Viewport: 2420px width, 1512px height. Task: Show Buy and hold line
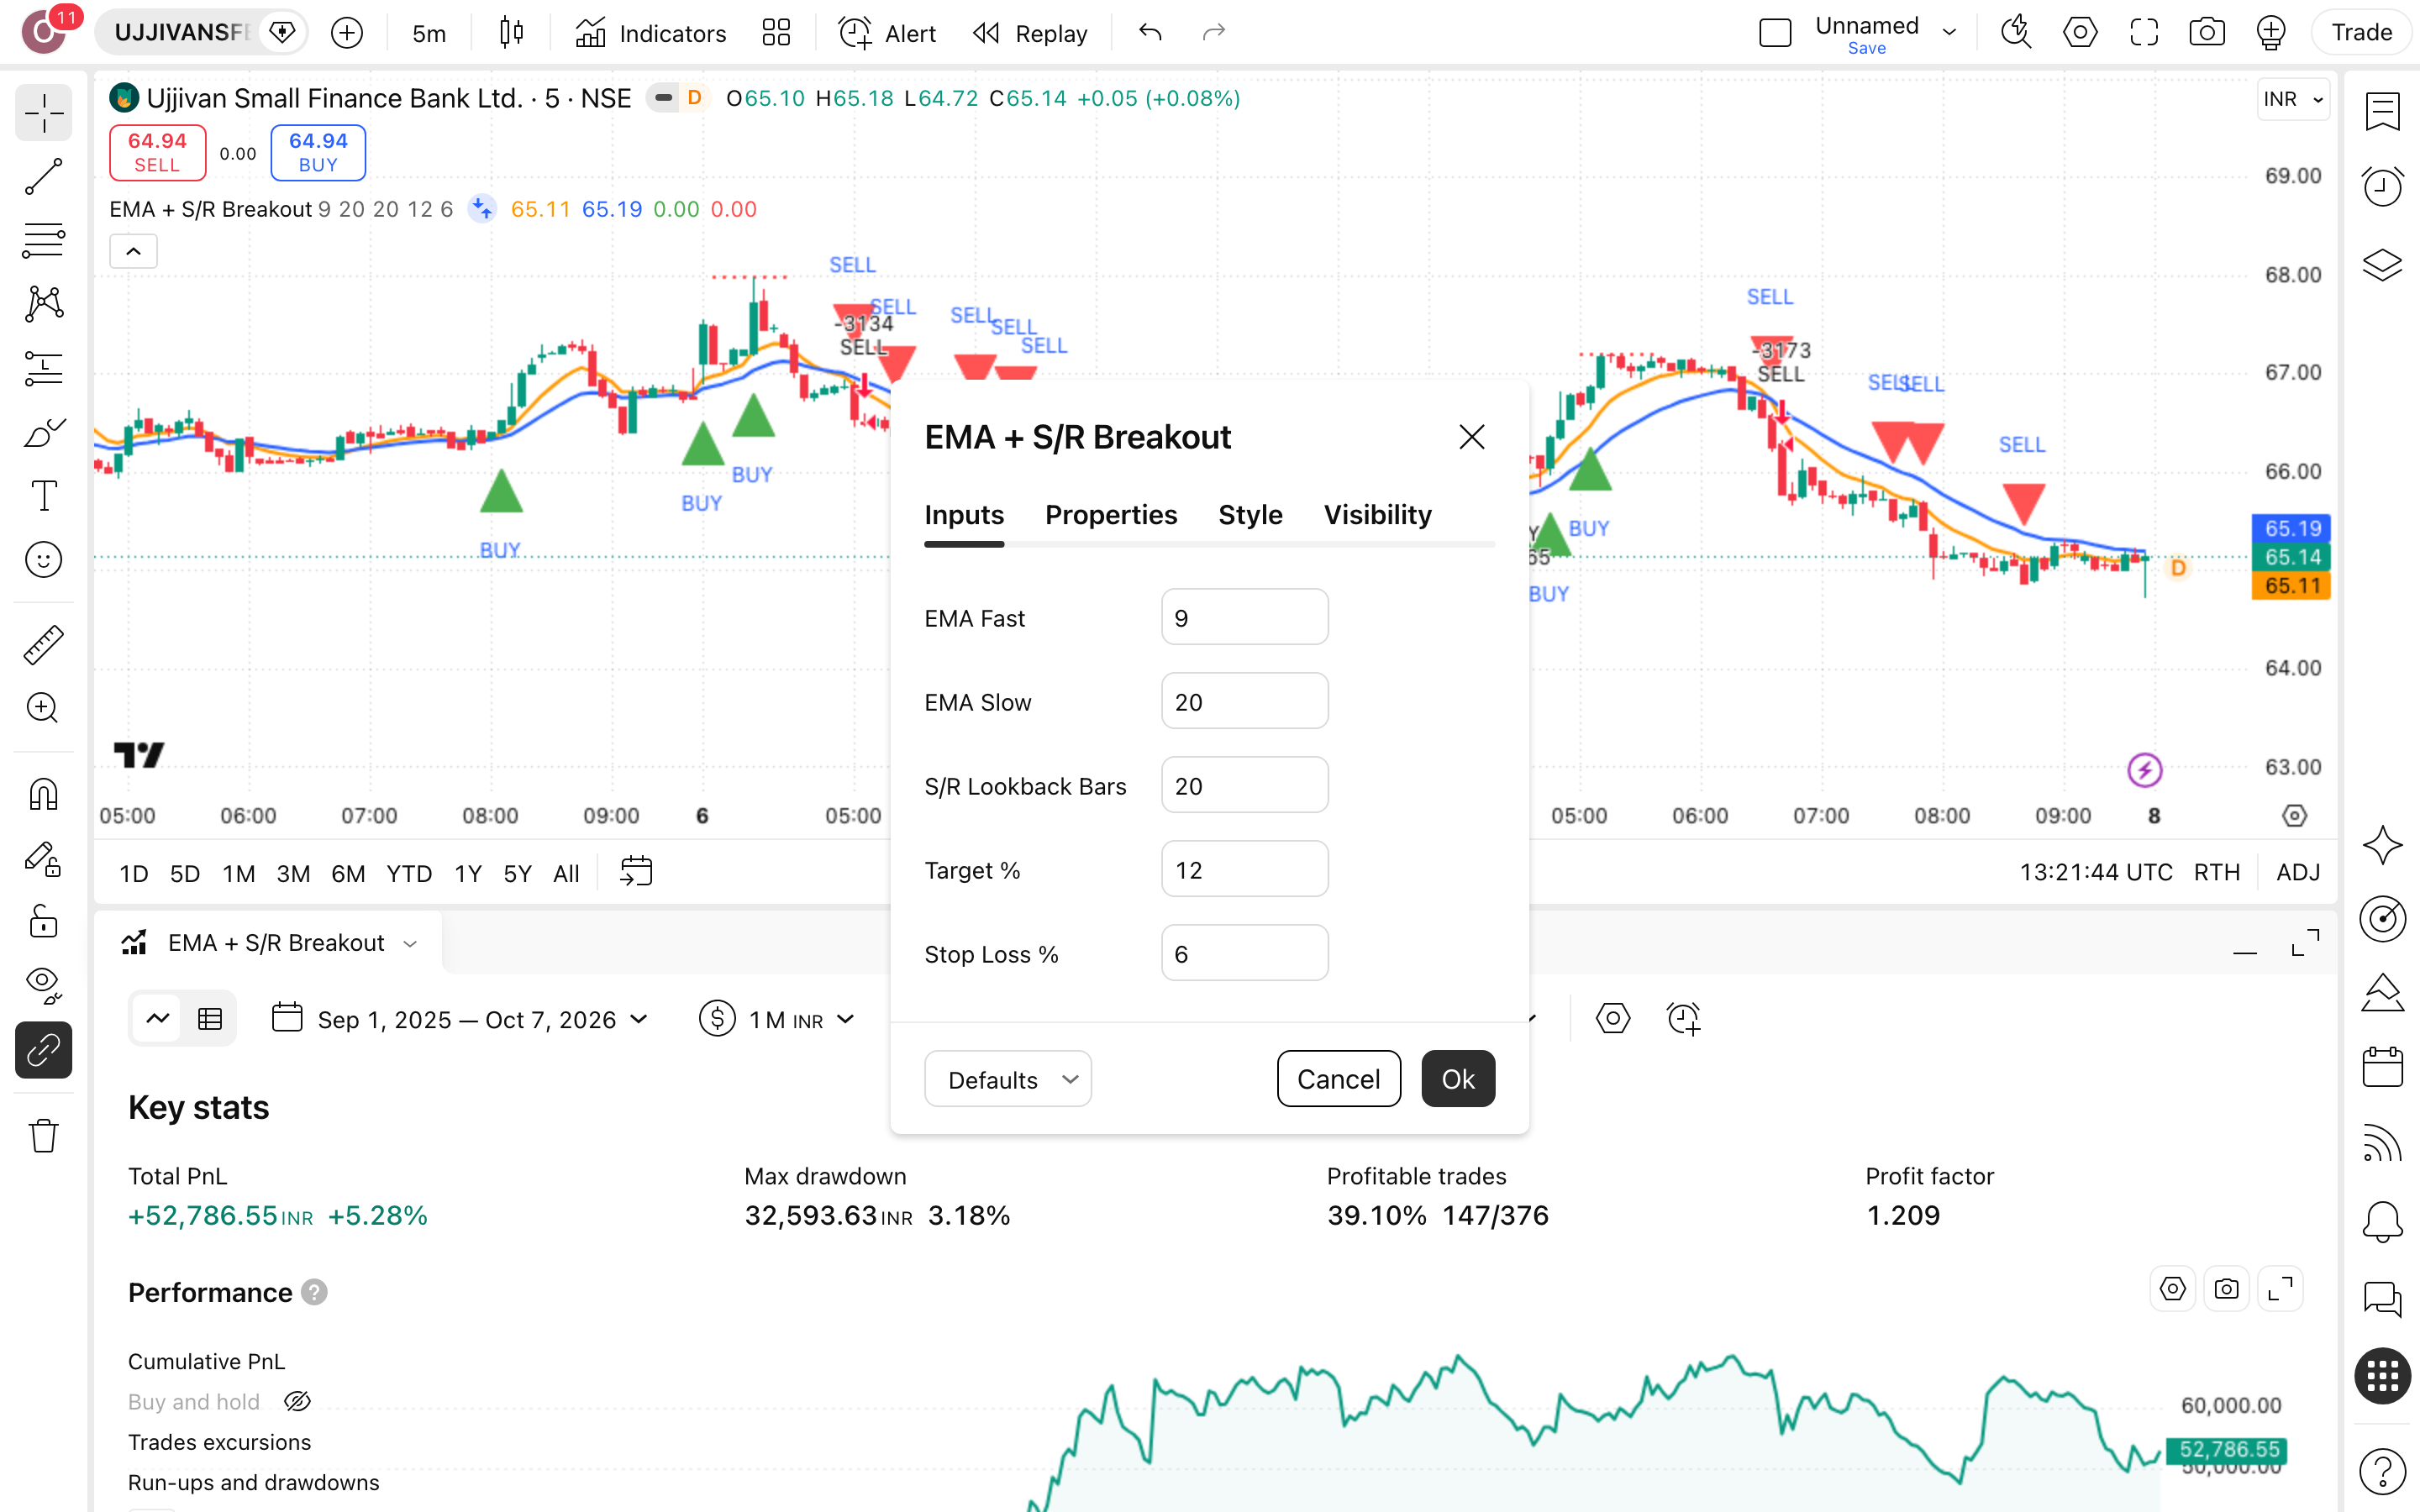(x=297, y=1401)
